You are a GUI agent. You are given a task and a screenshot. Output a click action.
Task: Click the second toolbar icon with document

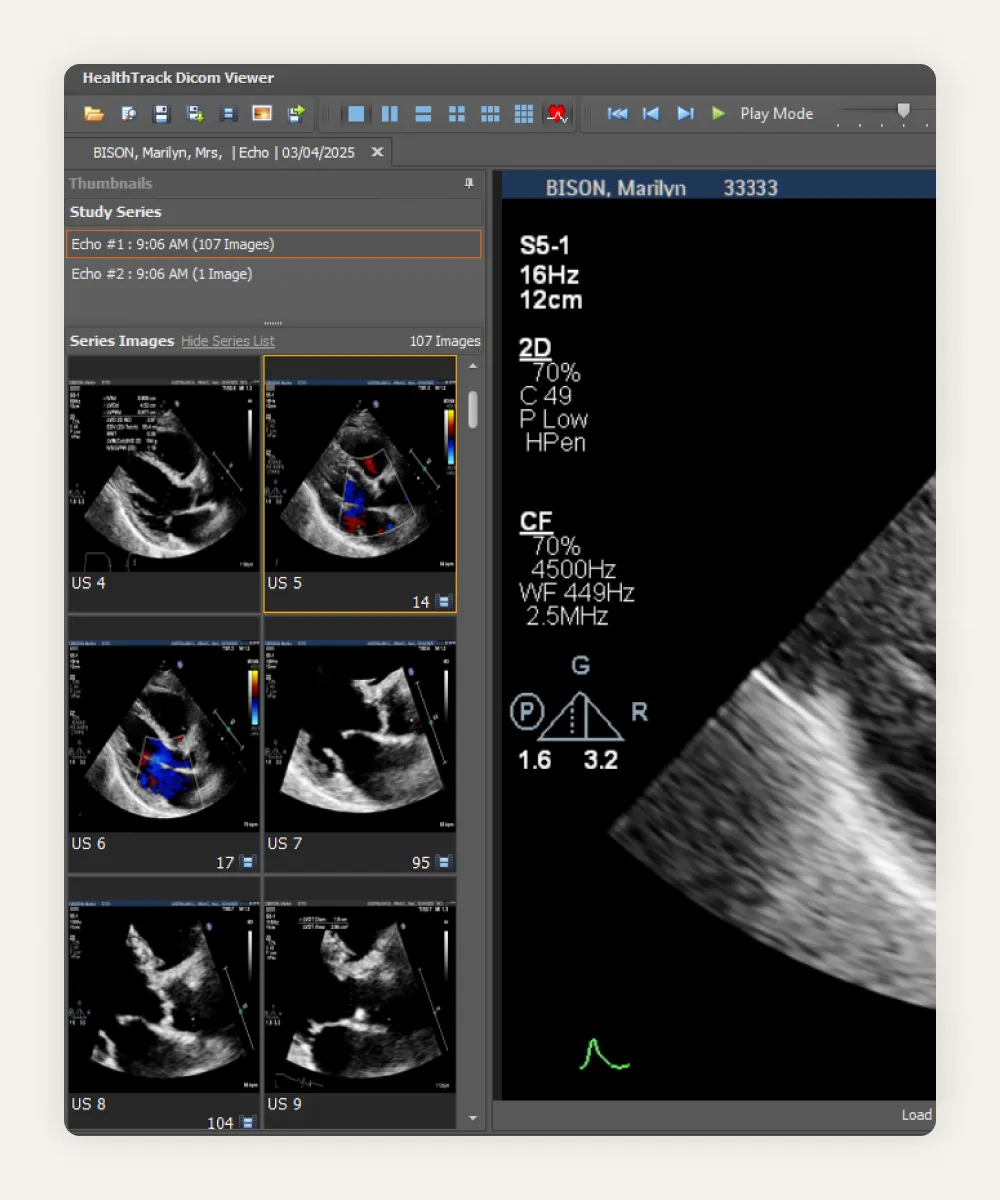pos(128,114)
